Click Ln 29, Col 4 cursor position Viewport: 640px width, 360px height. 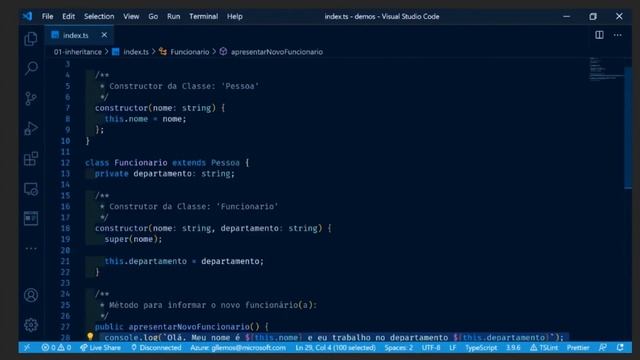coord(336,348)
